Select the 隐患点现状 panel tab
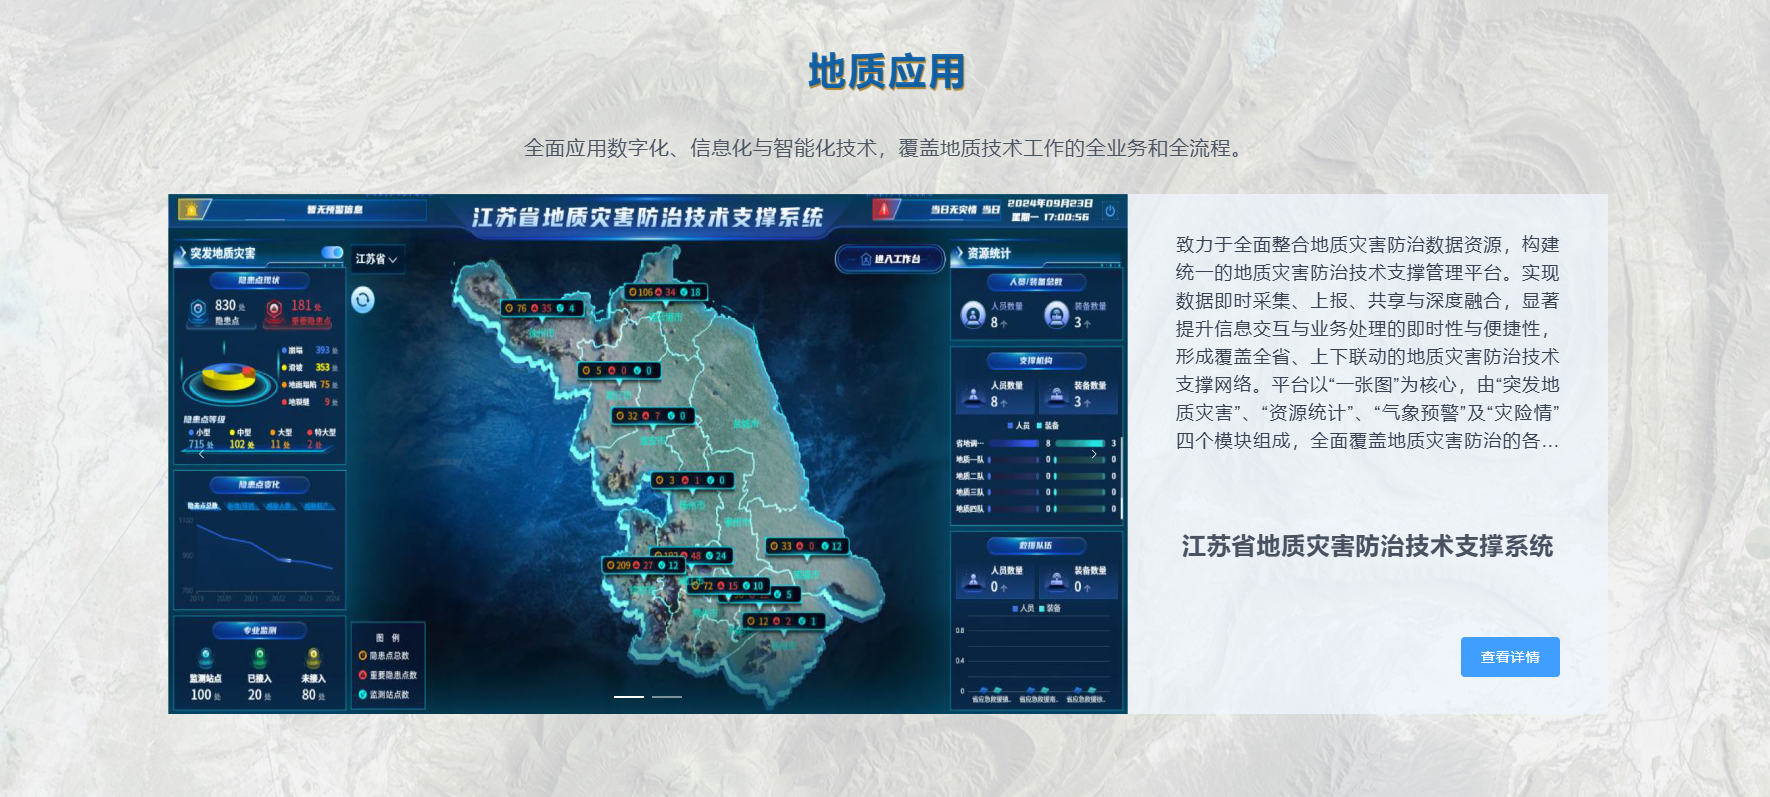The height and width of the screenshot is (797, 1770). 259,280
